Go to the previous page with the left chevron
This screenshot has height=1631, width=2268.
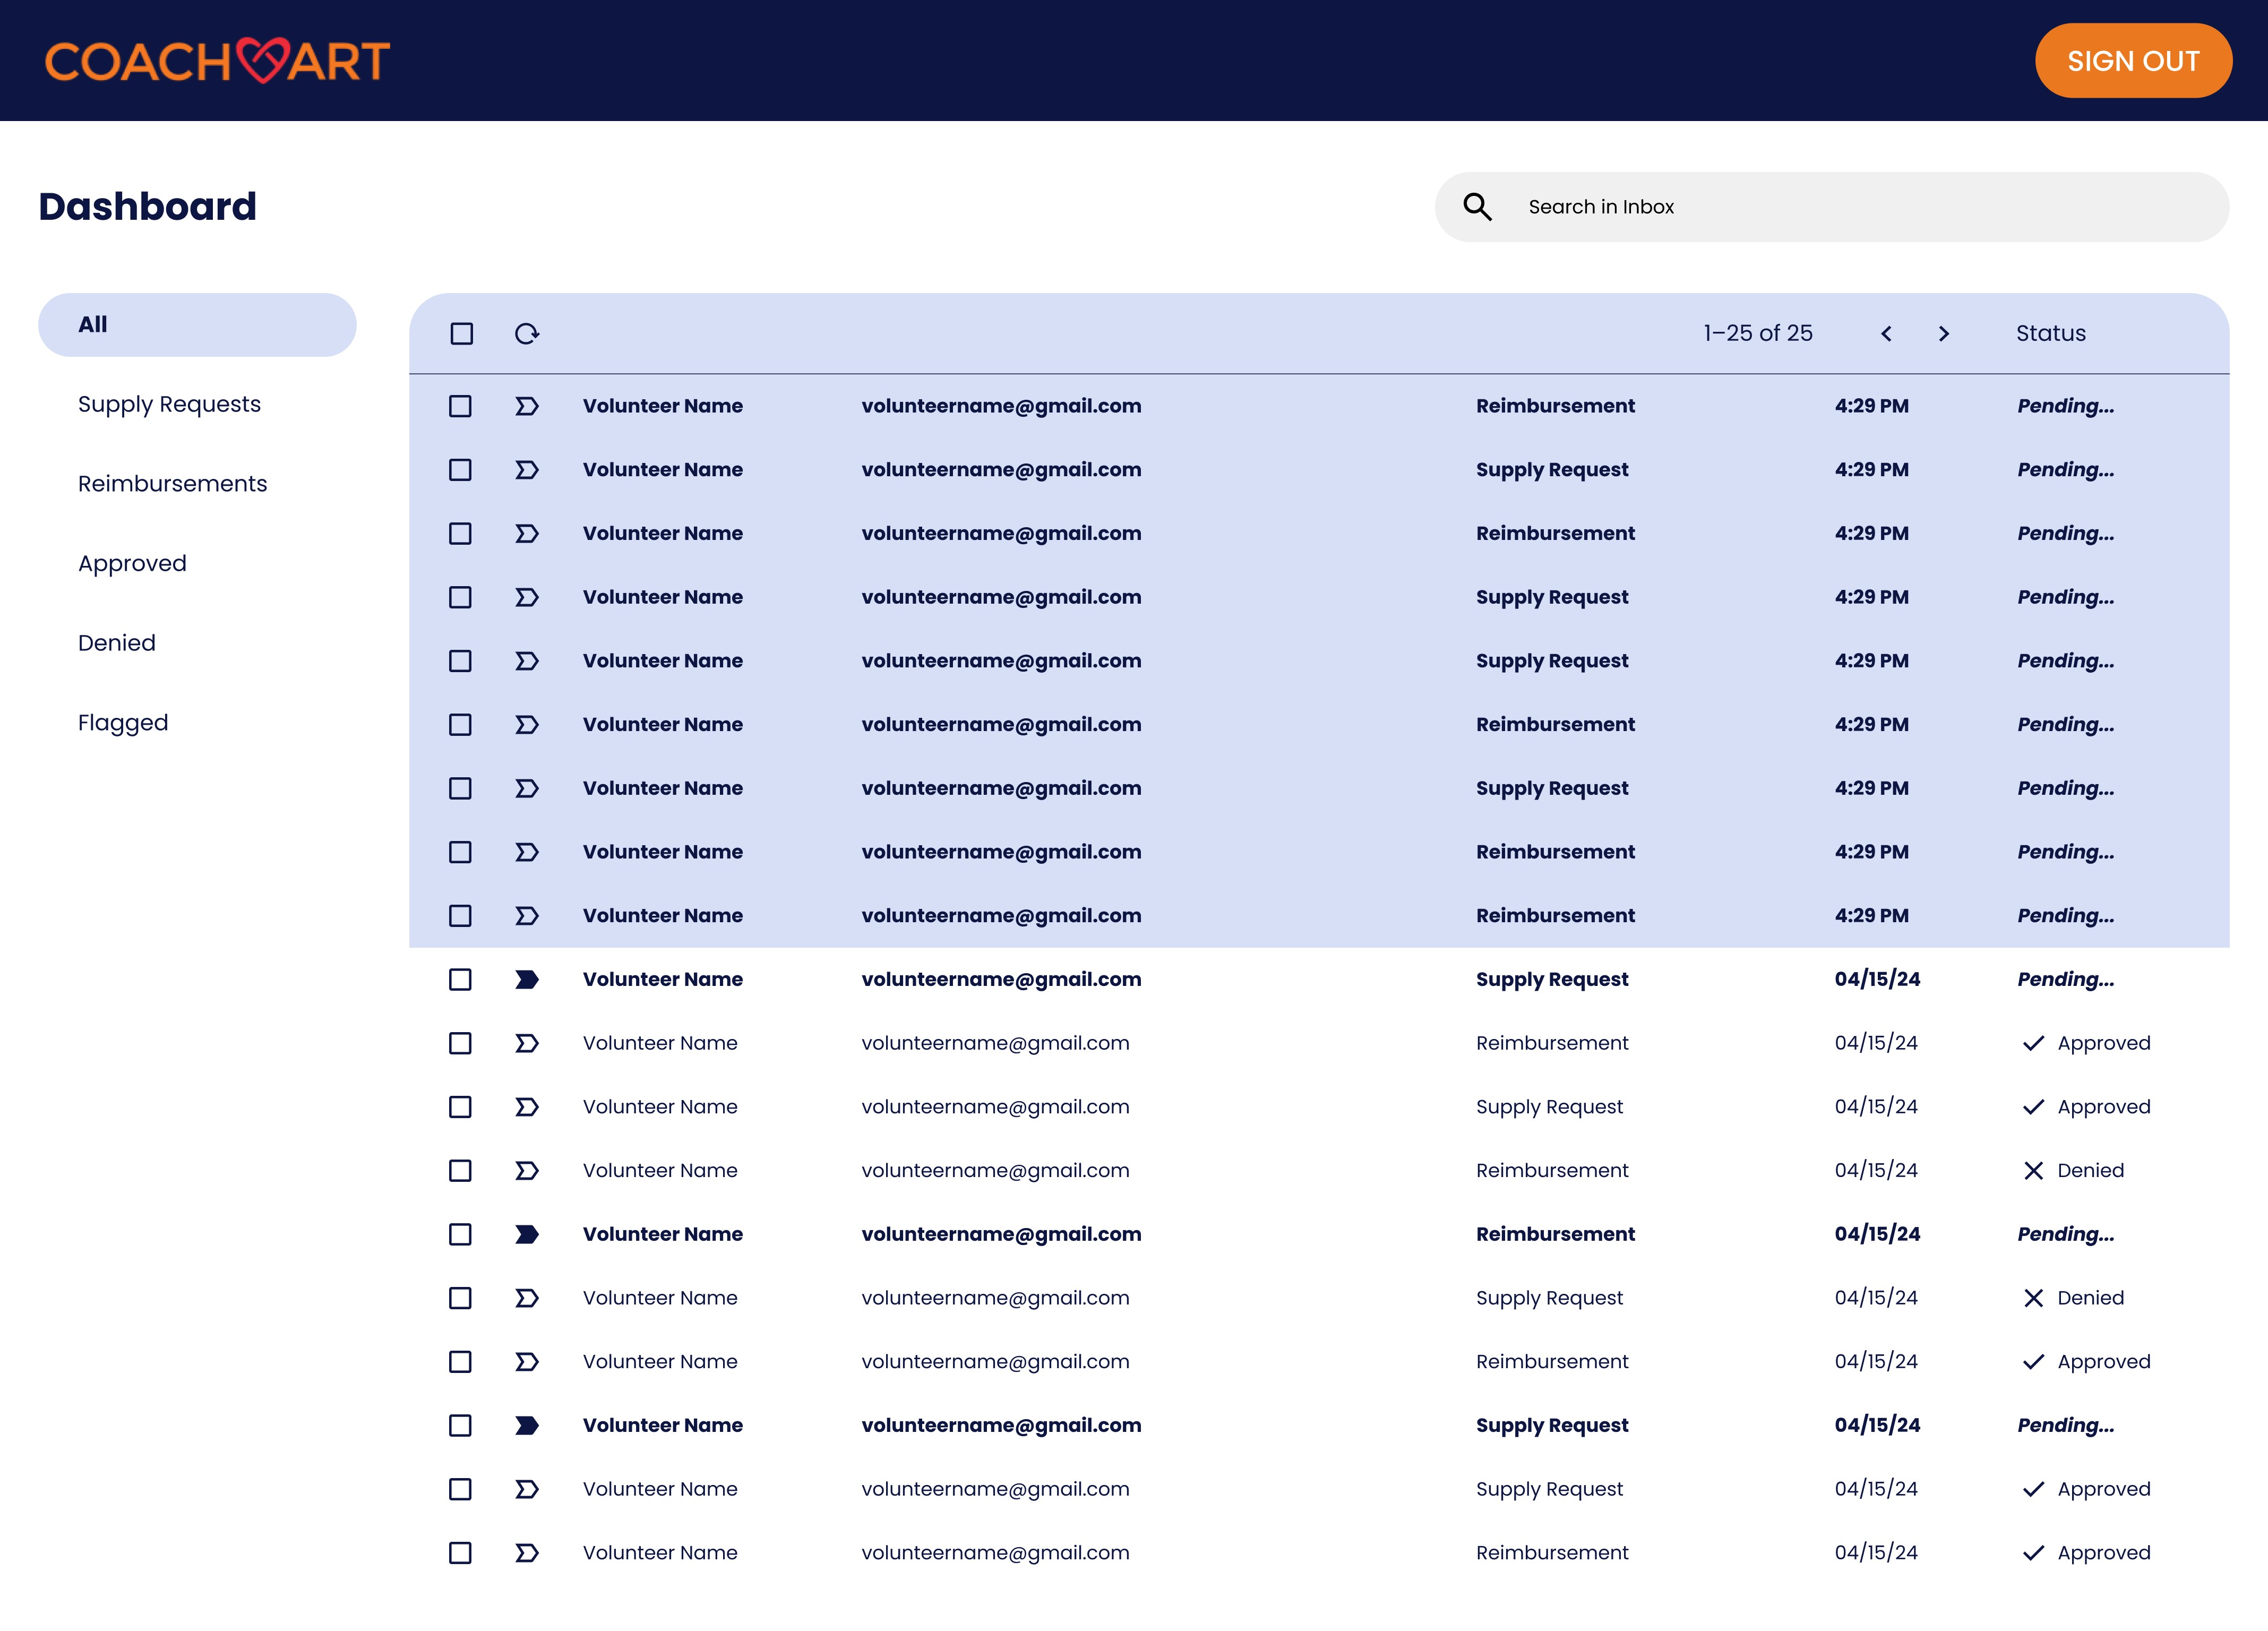[x=1886, y=334]
